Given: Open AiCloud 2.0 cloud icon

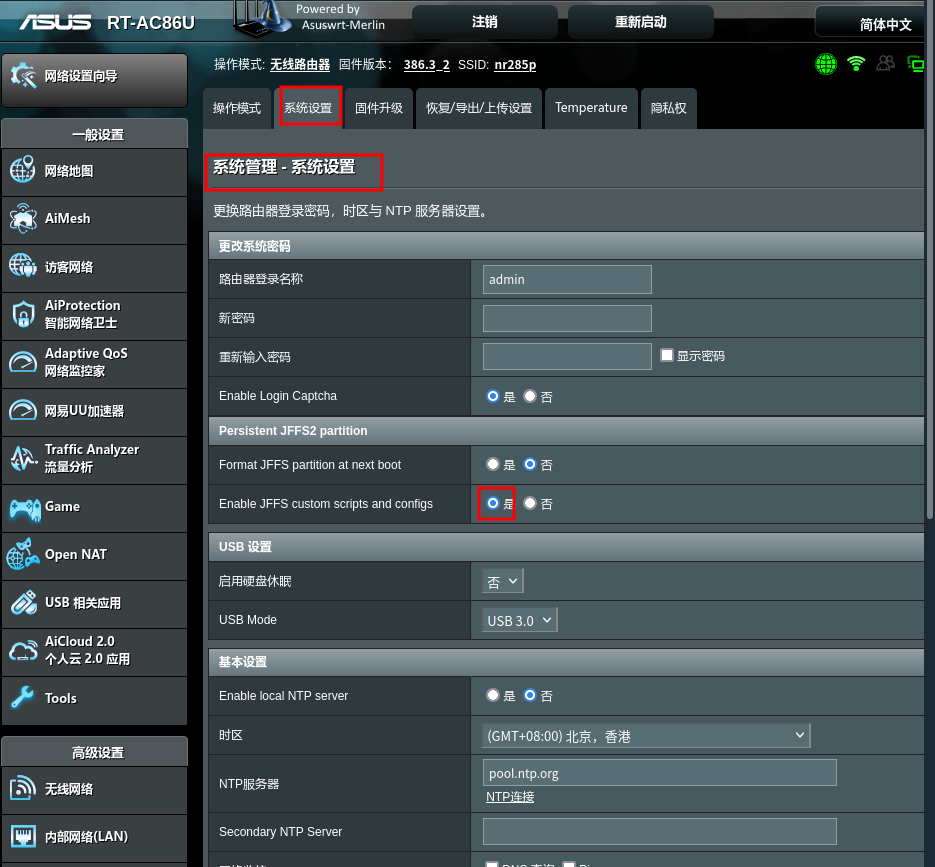Looking at the screenshot, I should (23, 651).
